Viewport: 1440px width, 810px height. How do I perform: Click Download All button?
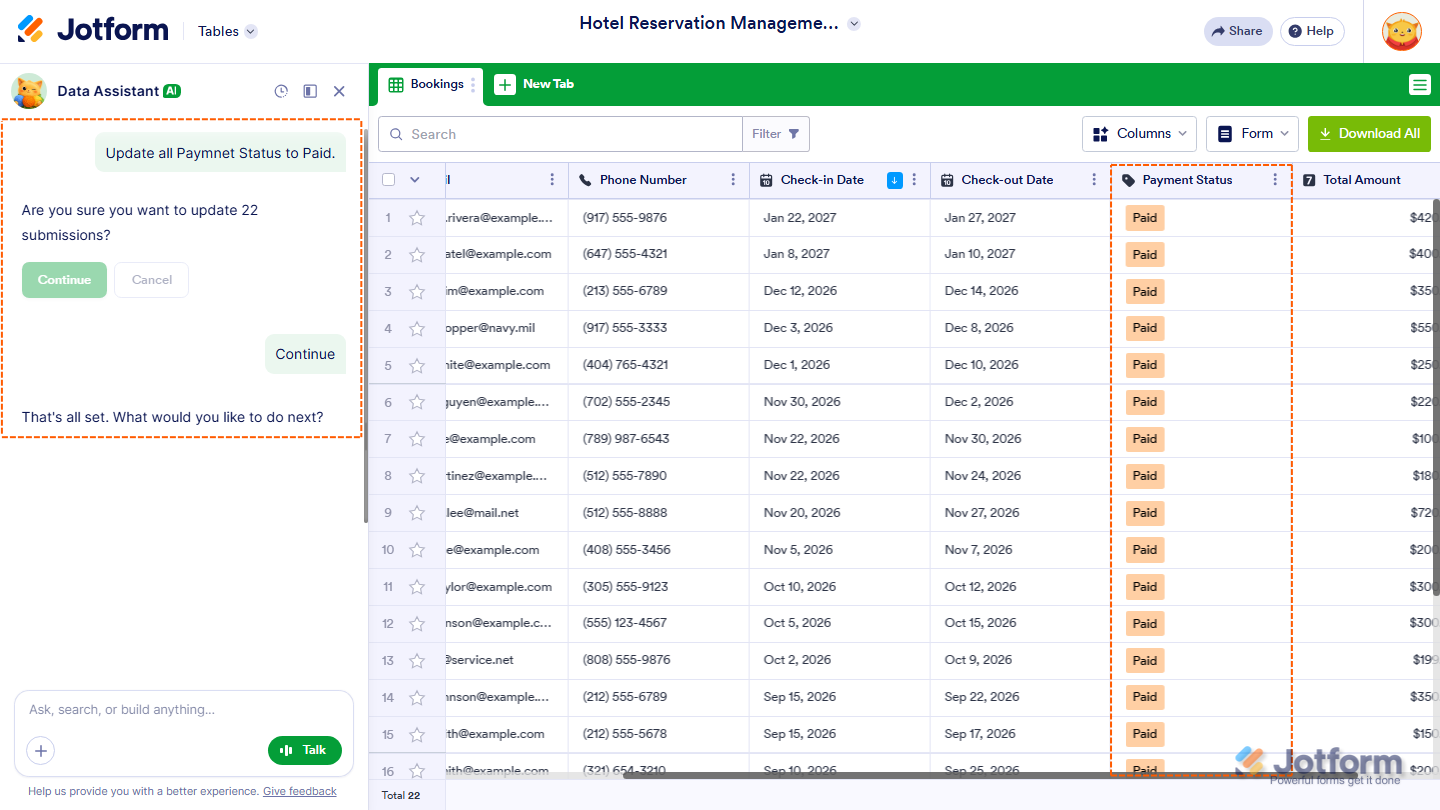[x=1369, y=134]
